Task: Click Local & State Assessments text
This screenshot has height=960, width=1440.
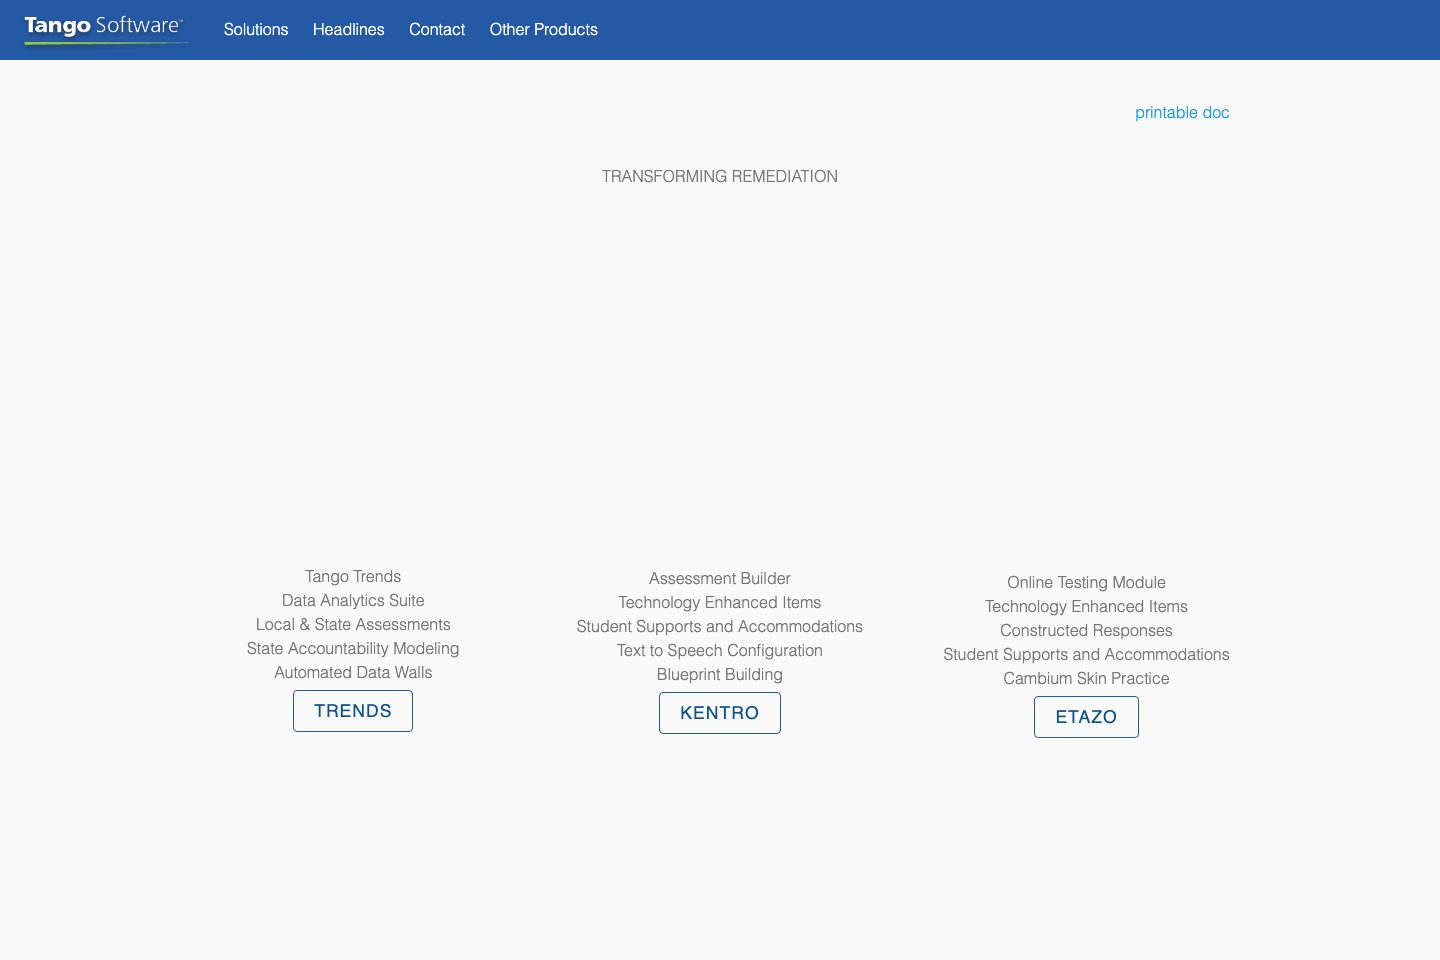Action: click(353, 625)
